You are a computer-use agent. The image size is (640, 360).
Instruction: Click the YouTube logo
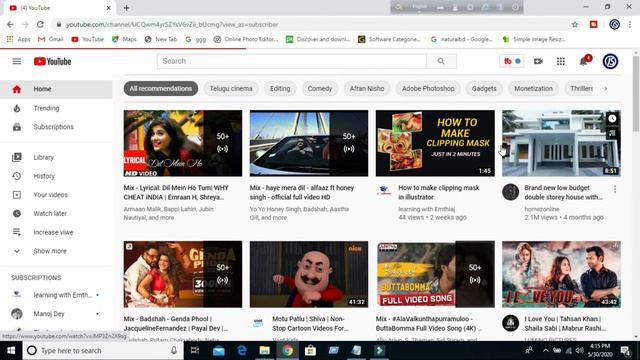(52, 61)
